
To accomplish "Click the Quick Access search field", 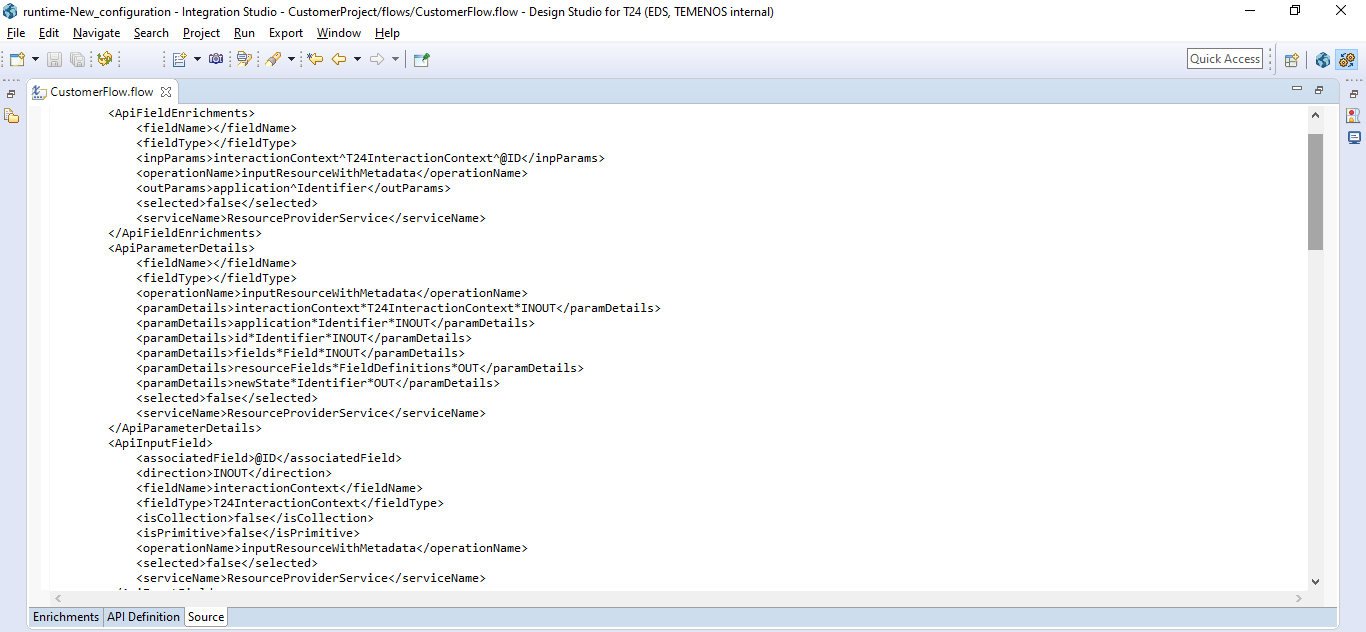I will [x=1225, y=59].
